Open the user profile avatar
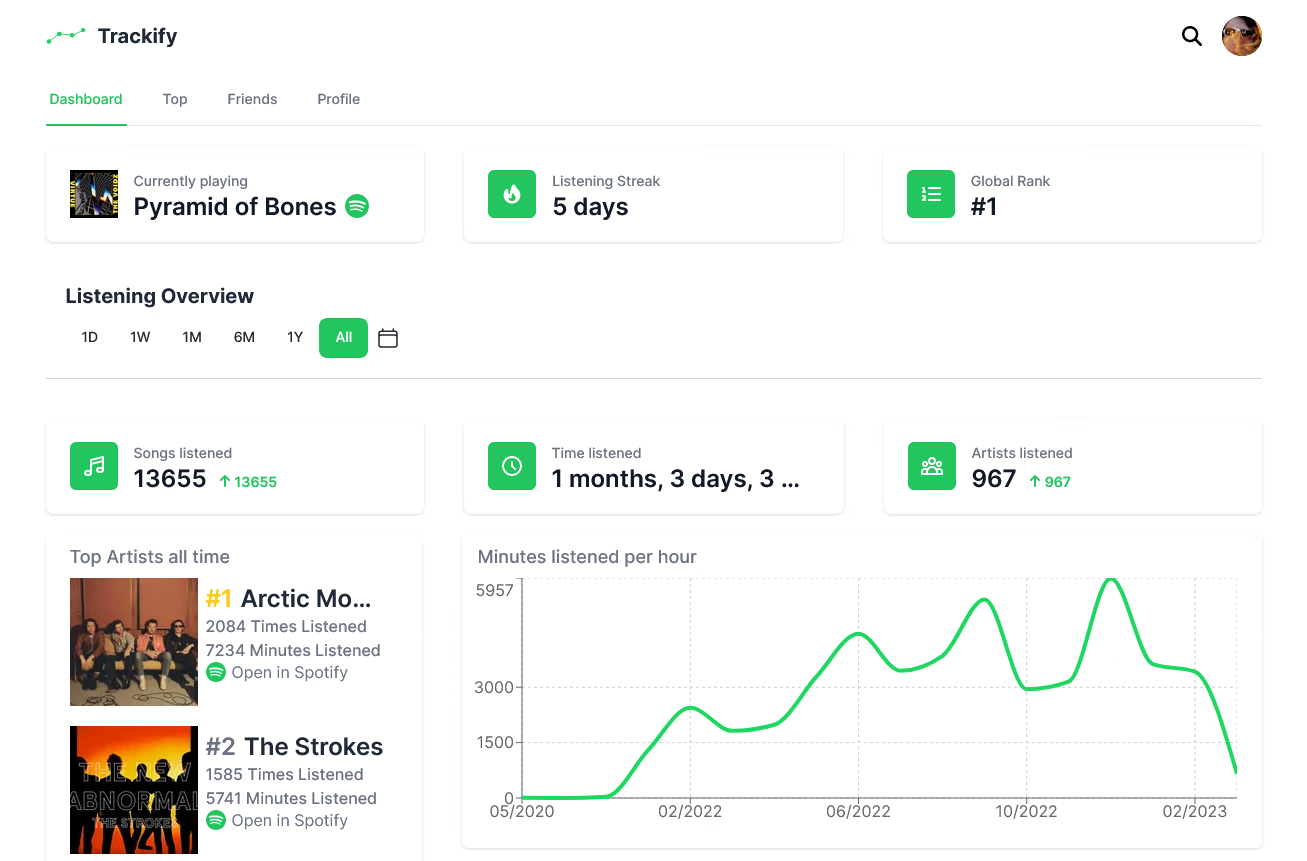Image resolution: width=1307 pixels, height=861 pixels. point(1241,36)
